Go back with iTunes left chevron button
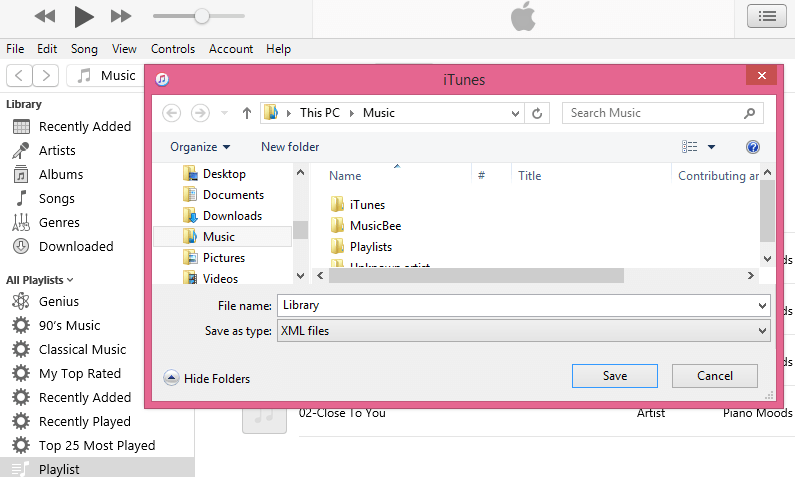Image resolution: width=795 pixels, height=477 pixels. point(19,76)
